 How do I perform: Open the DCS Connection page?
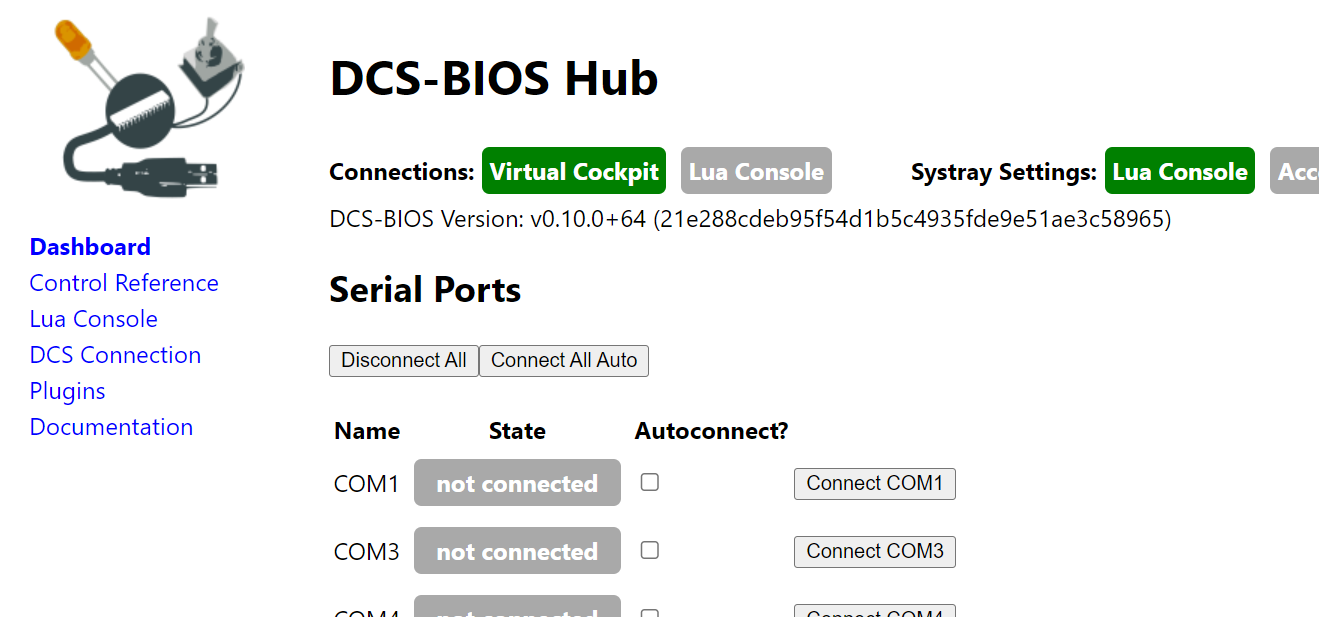[x=115, y=355]
